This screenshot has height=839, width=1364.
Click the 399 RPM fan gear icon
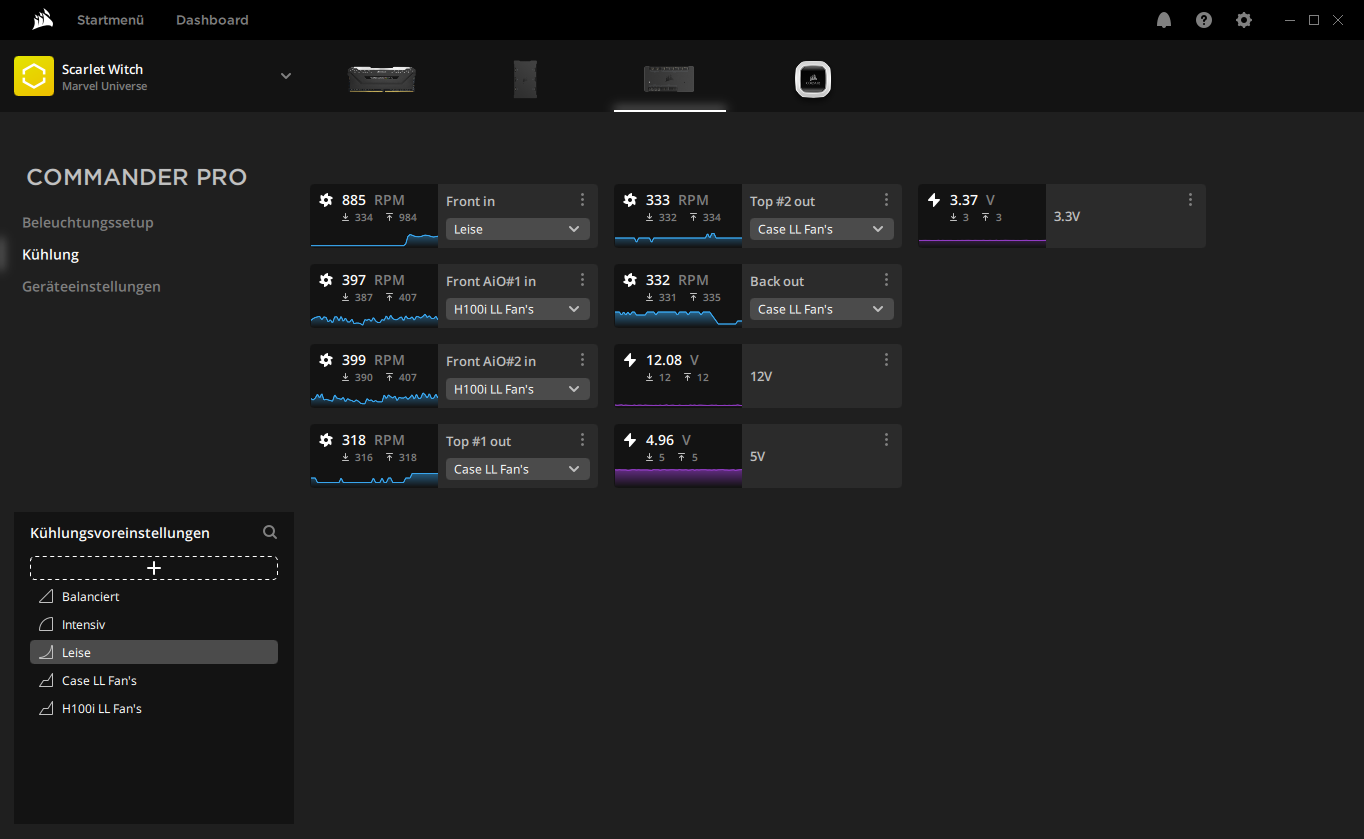tap(326, 360)
